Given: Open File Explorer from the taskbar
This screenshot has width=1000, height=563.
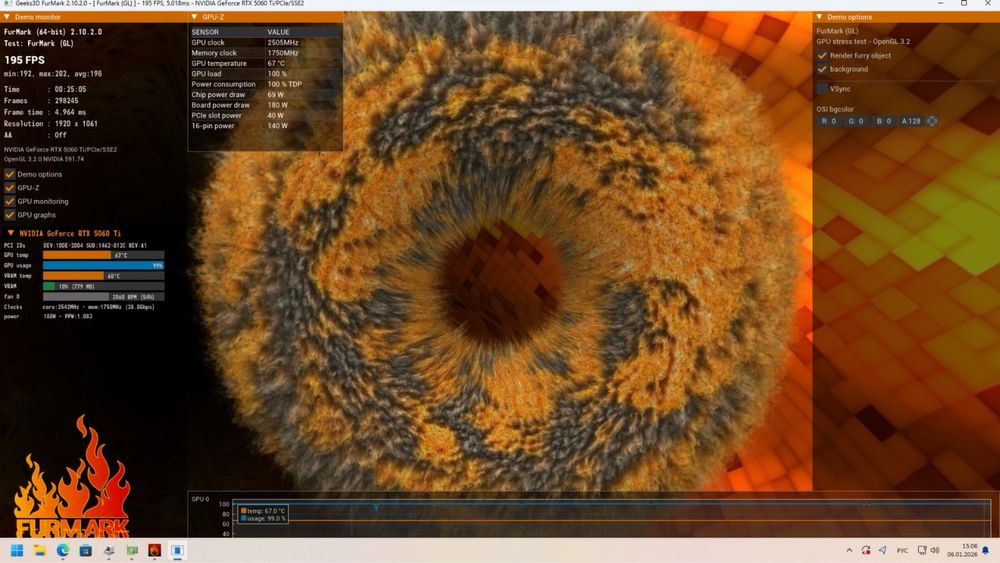Looking at the screenshot, I should [40, 550].
